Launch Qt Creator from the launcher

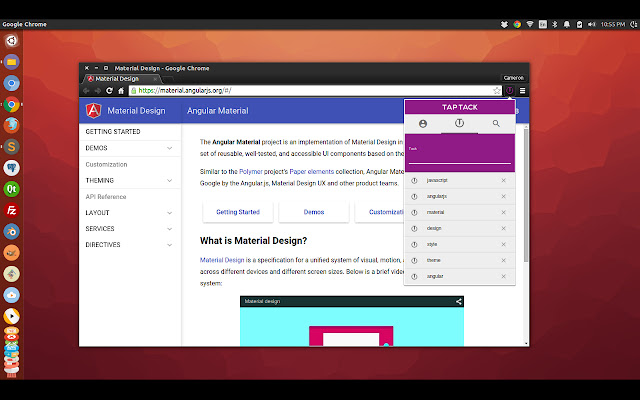coord(11,189)
